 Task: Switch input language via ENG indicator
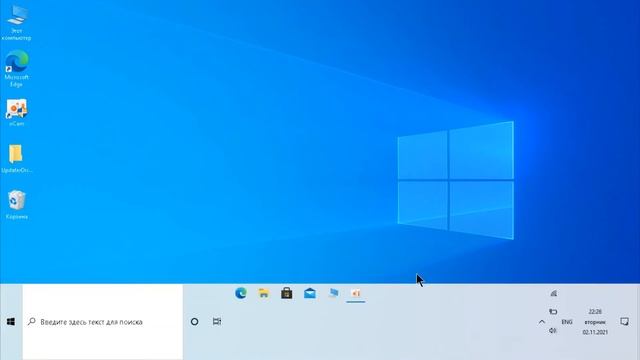point(567,322)
